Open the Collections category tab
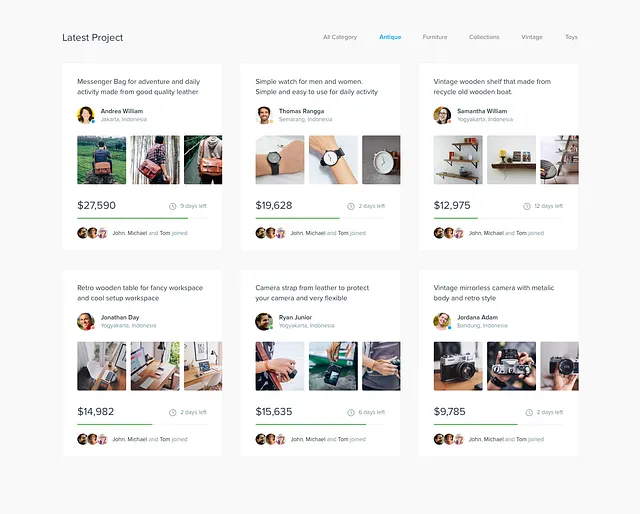 pyautogui.click(x=484, y=37)
